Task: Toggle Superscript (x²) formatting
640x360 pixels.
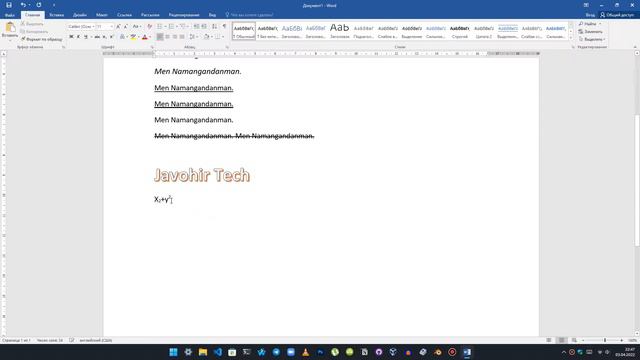Action: 111,37
